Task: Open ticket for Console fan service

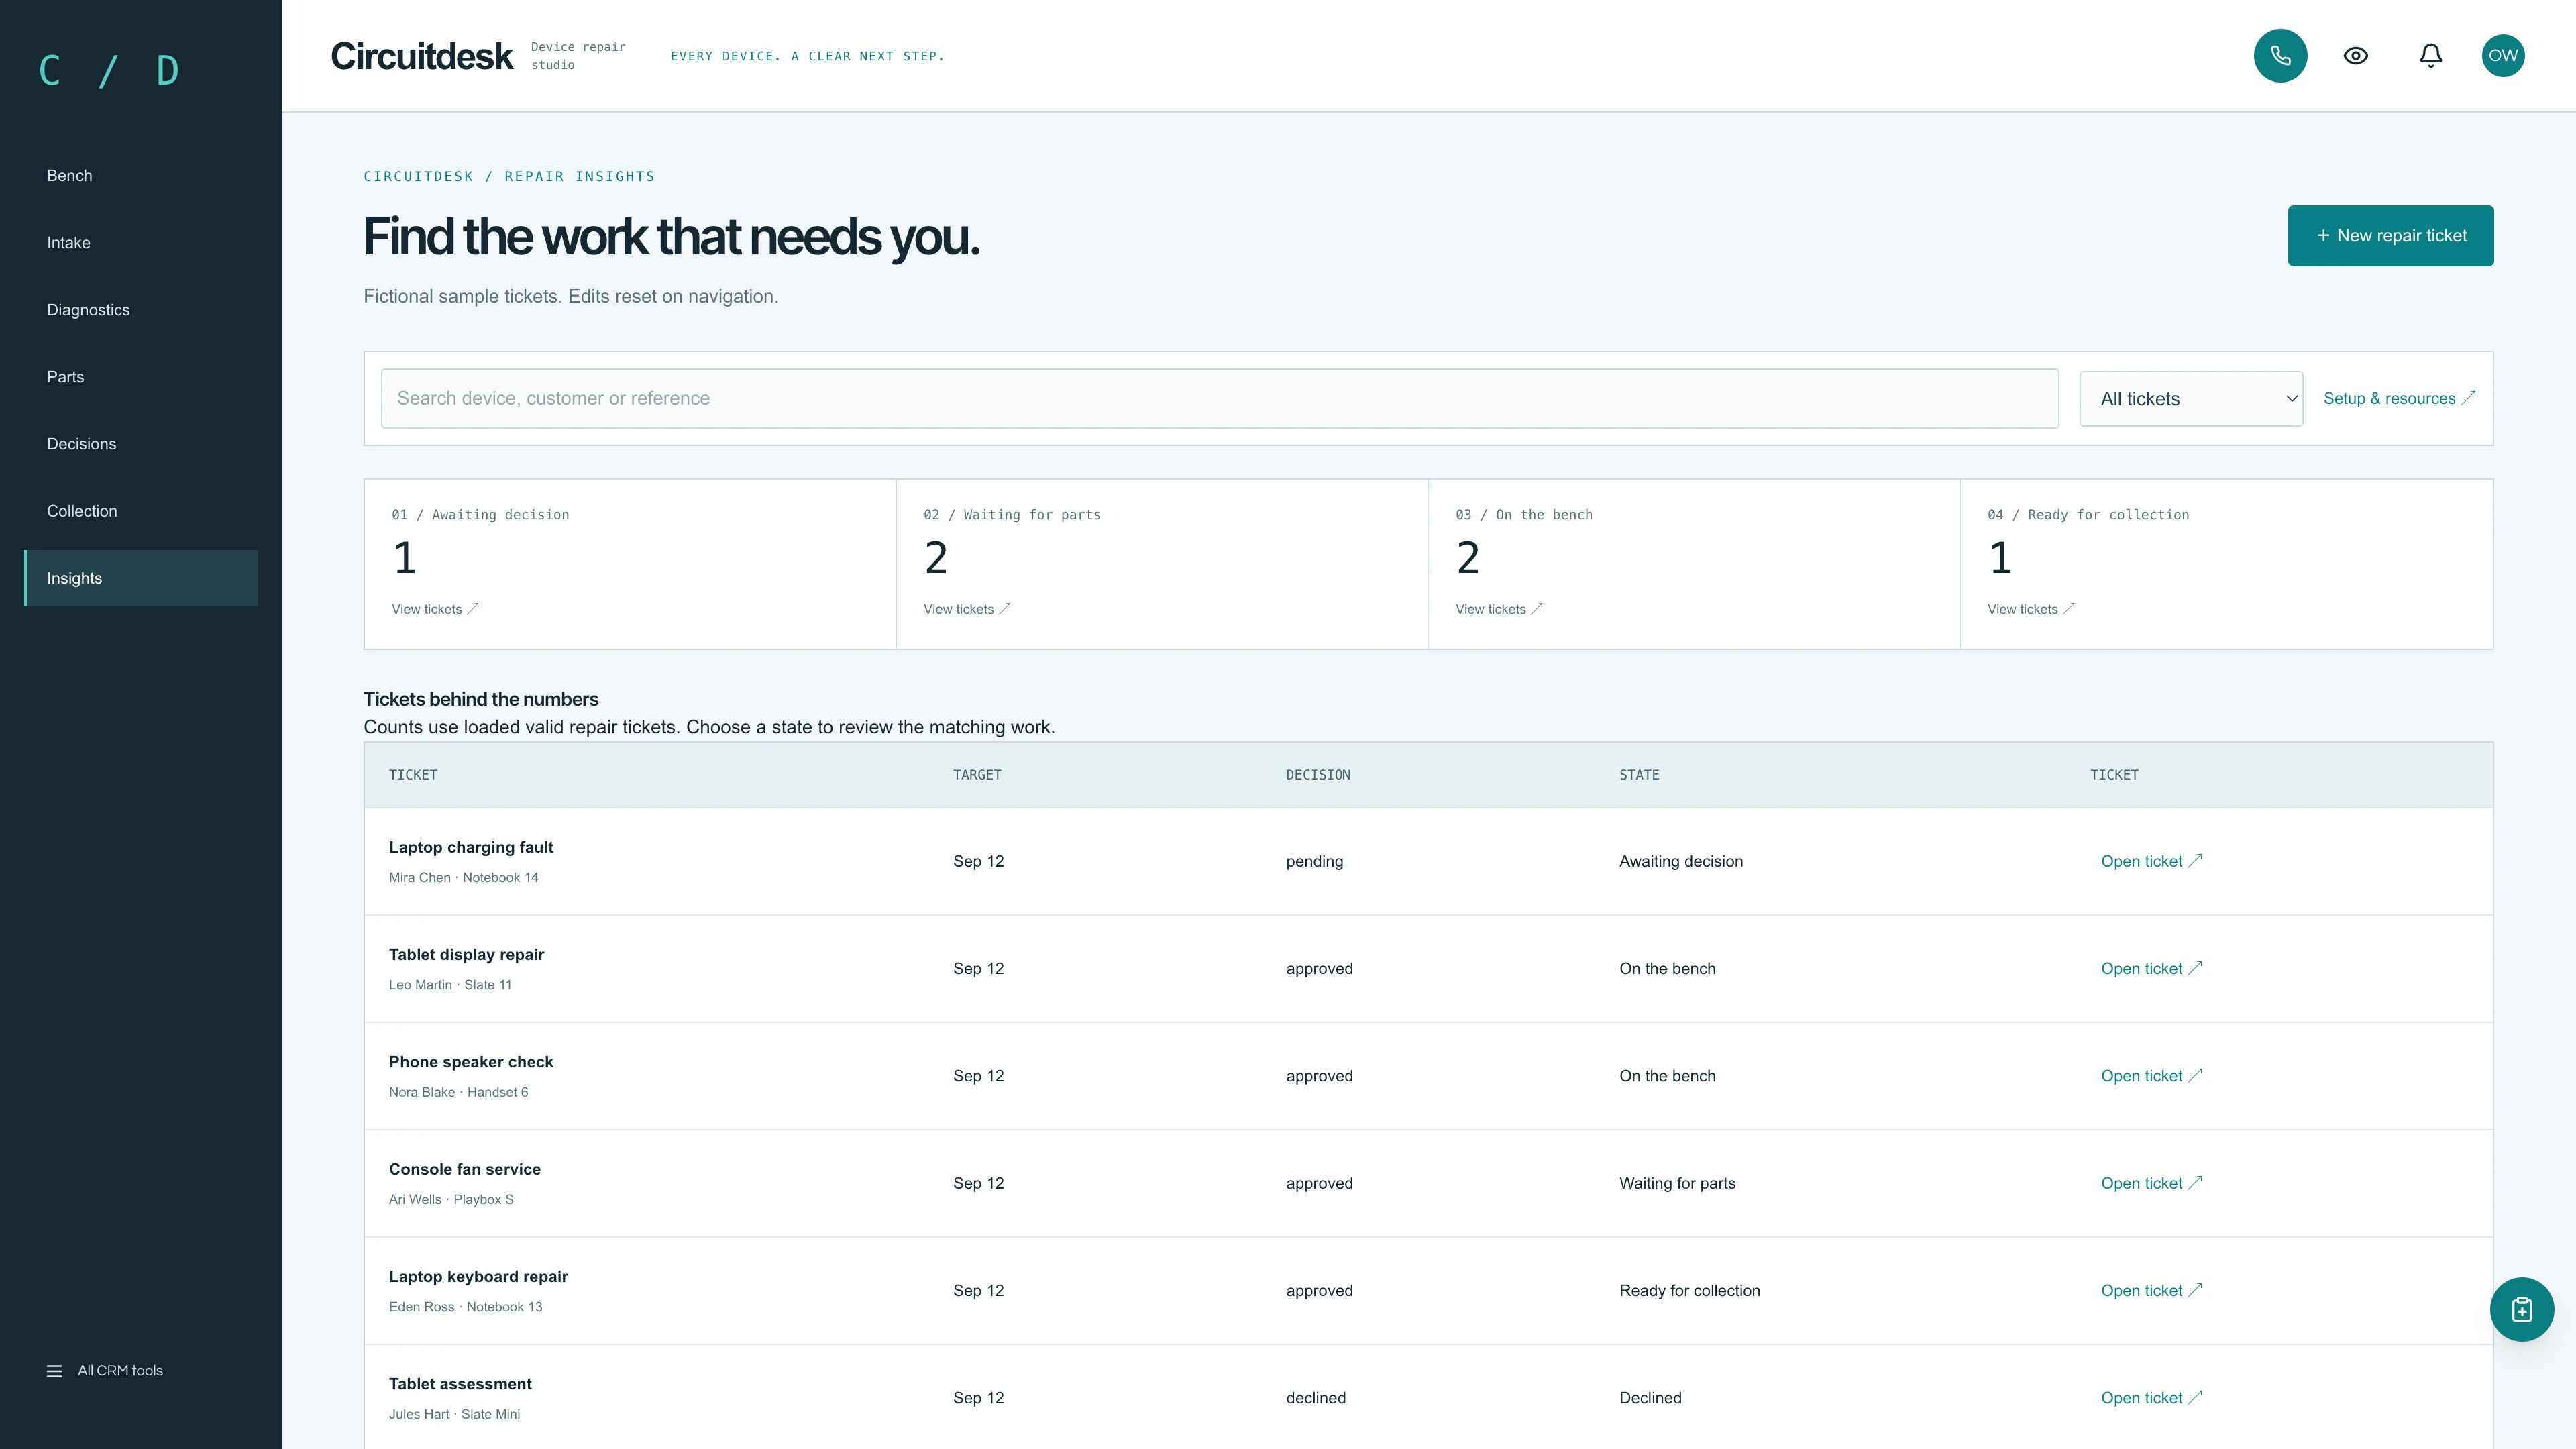Action: click(2151, 1183)
